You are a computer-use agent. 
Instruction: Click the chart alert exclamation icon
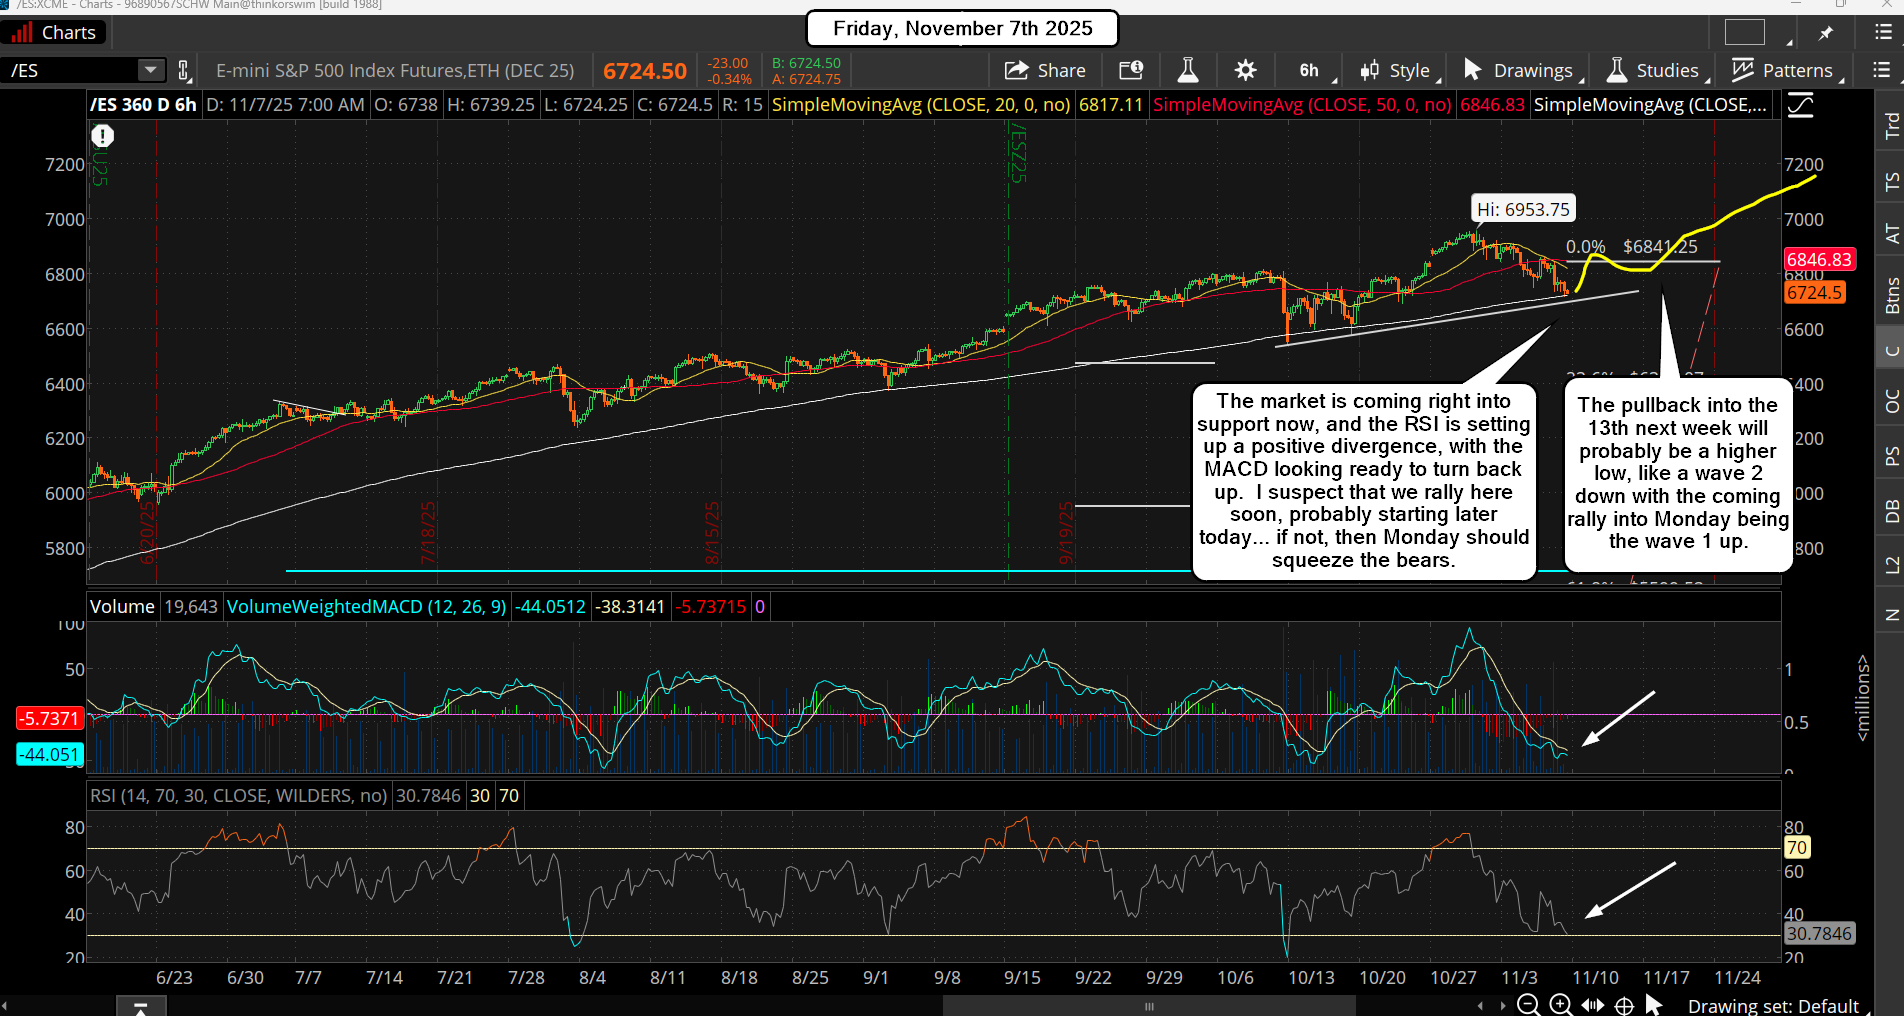coord(103,136)
